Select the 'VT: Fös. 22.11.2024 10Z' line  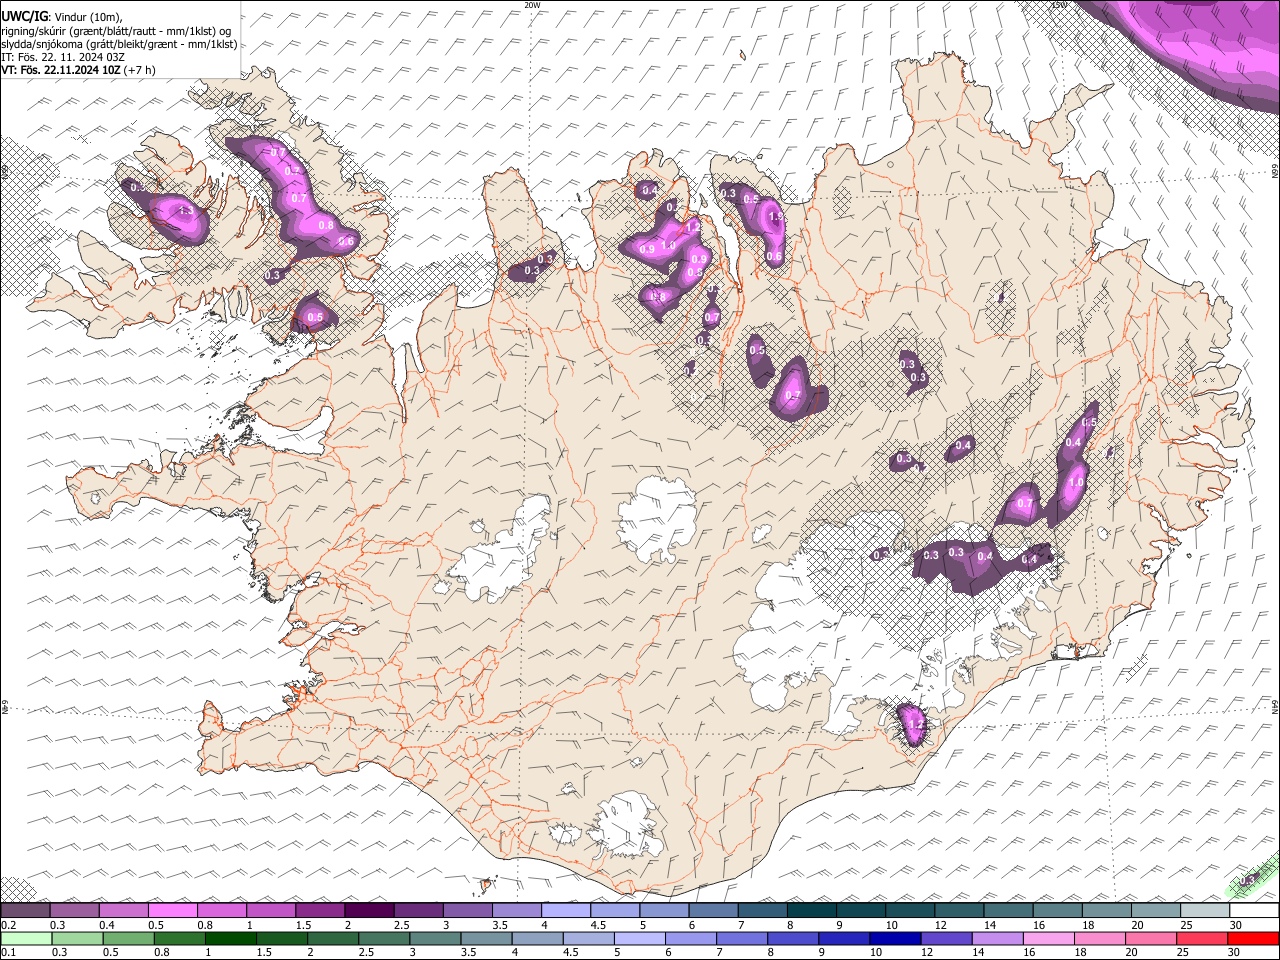pyautogui.click(x=61, y=70)
